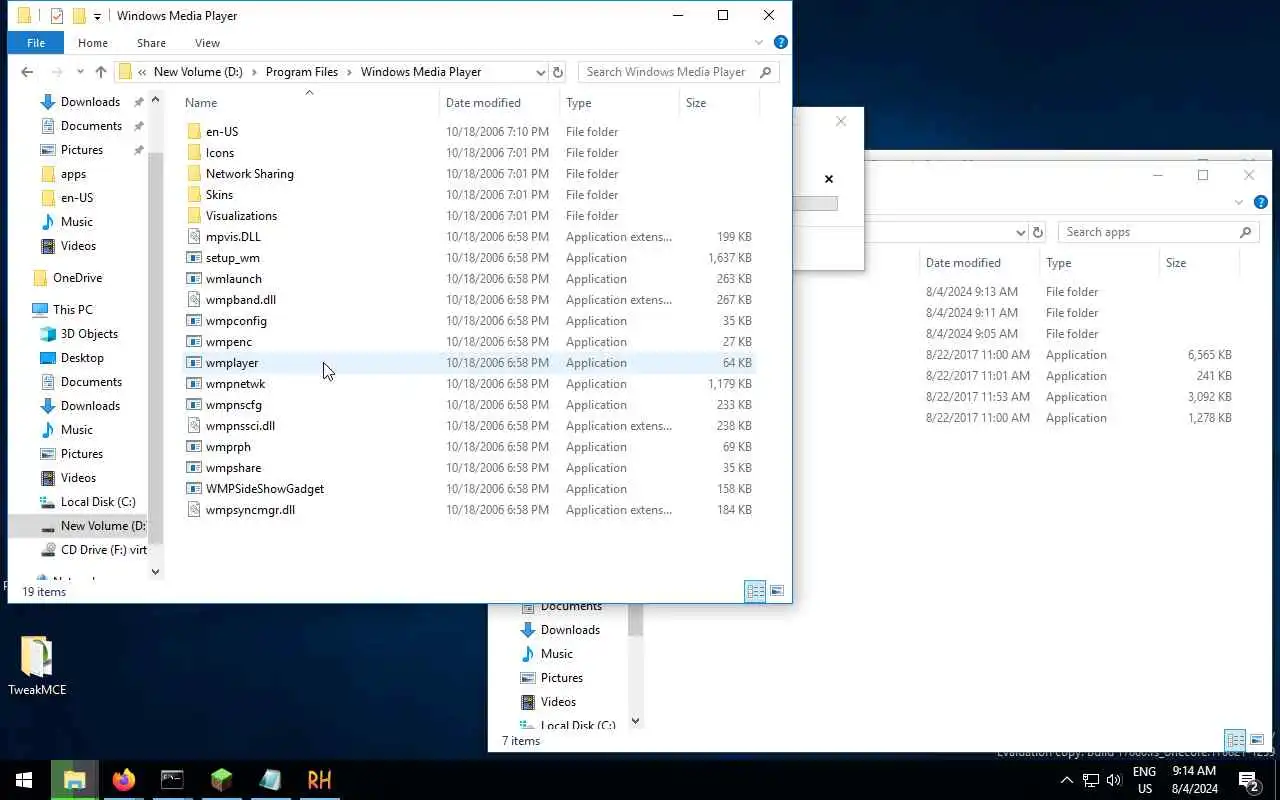This screenshot has width=1280, height=800.
Task: Expand the Program Files breadcrumb arrow
Action: [349, 72]
